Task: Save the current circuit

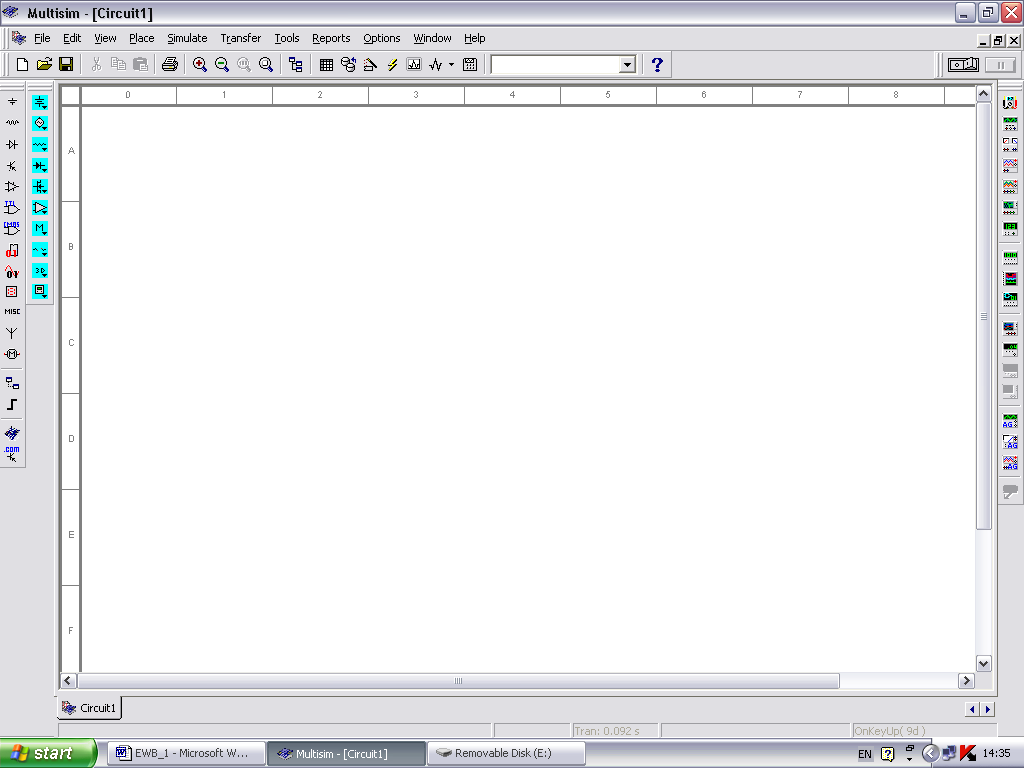Action: (x=66, y=64)
